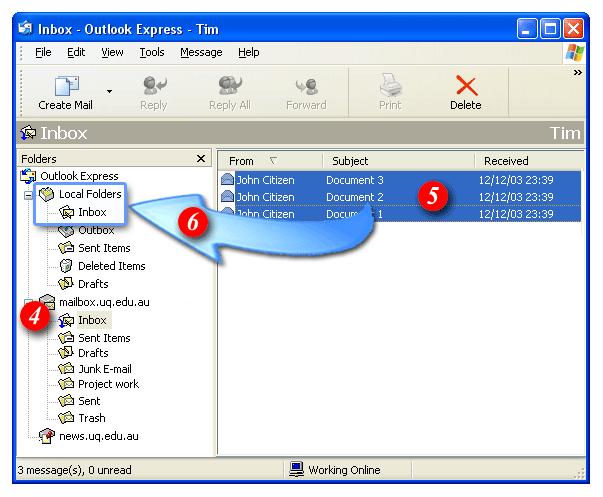This screenshot has width=603, height=497.
Task: Click the Print toolbar icon
Action: point(390,87)
